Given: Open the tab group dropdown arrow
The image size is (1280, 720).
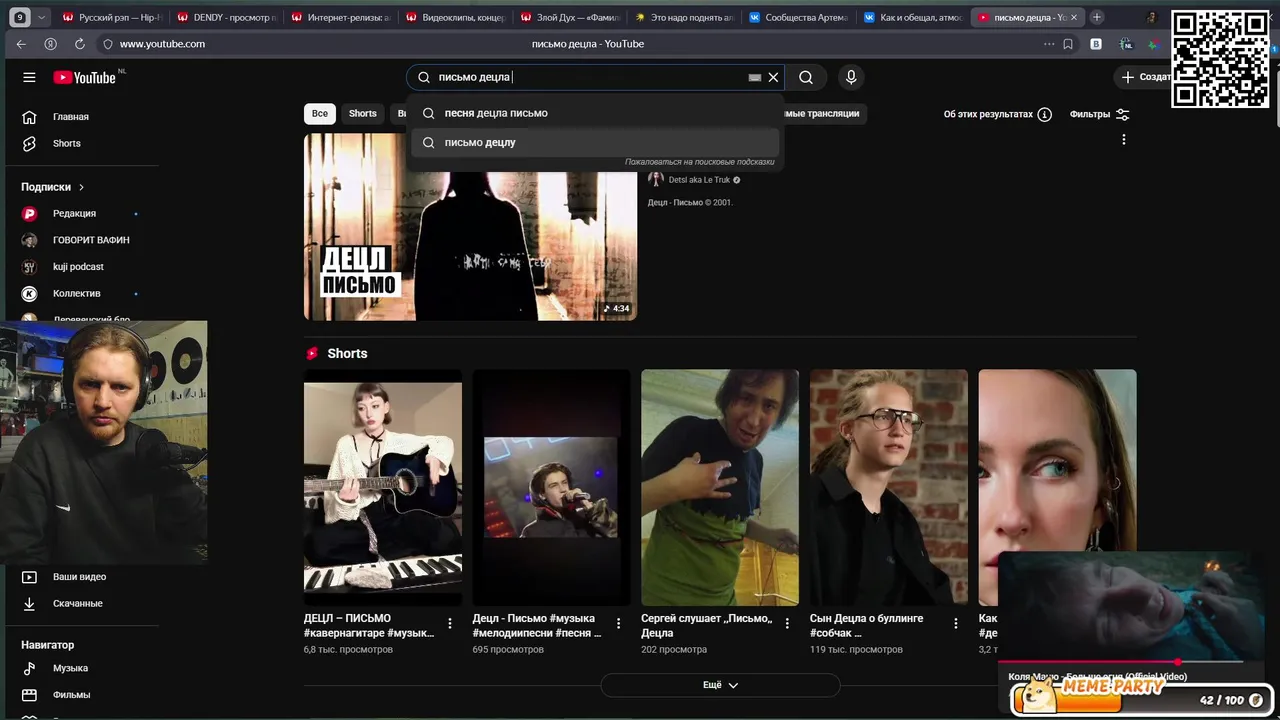Looking at the screenshot, I should (x=41, y=17).
